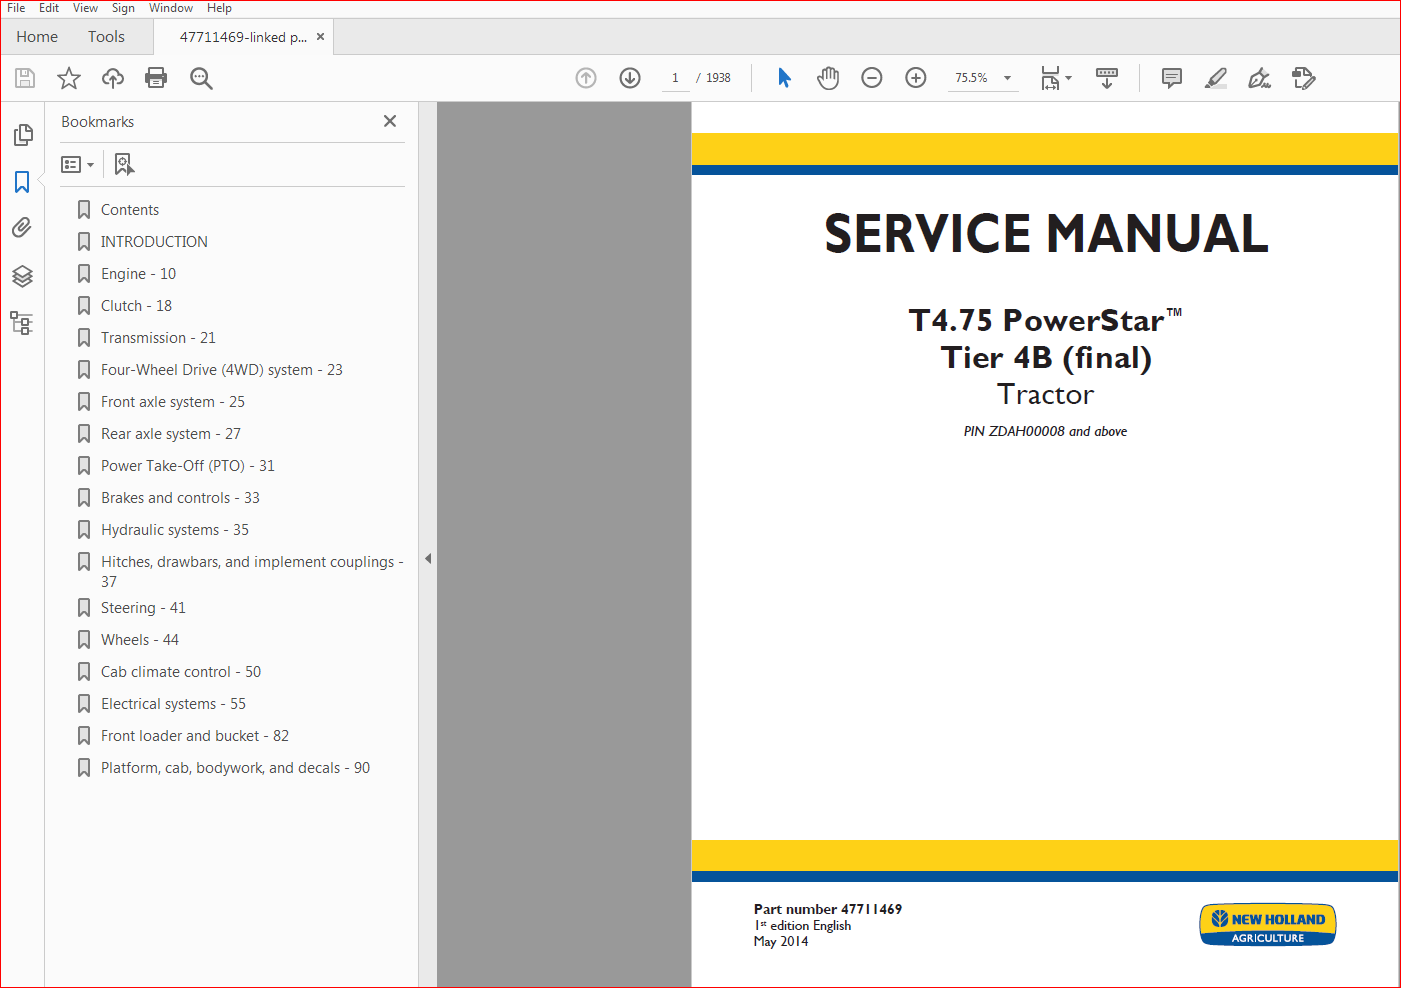
Task: Collapse the navigation pane with the arrow
Action: [428, 559]
